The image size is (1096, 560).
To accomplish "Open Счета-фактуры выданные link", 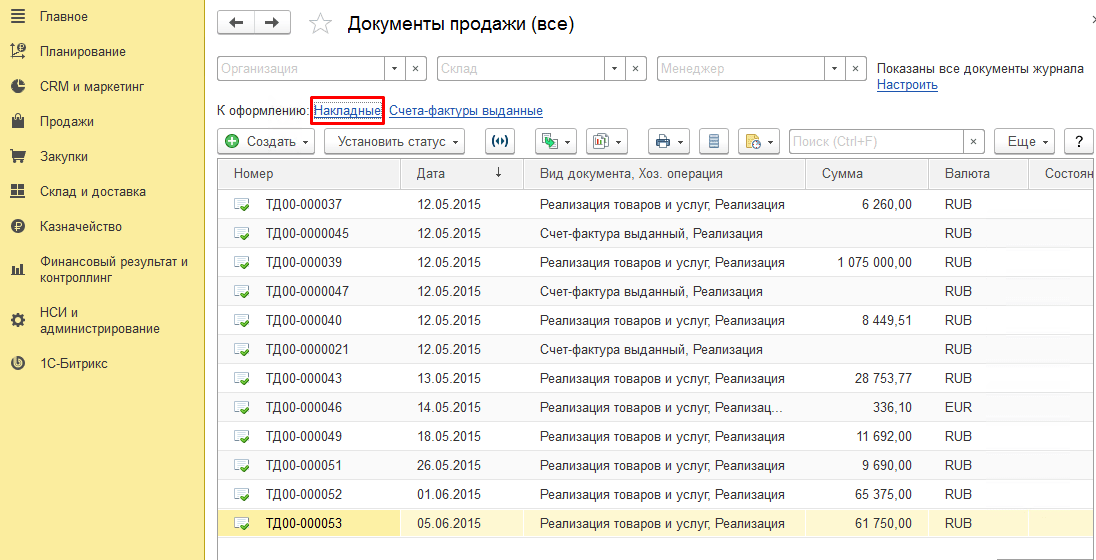I will (465, 111).
